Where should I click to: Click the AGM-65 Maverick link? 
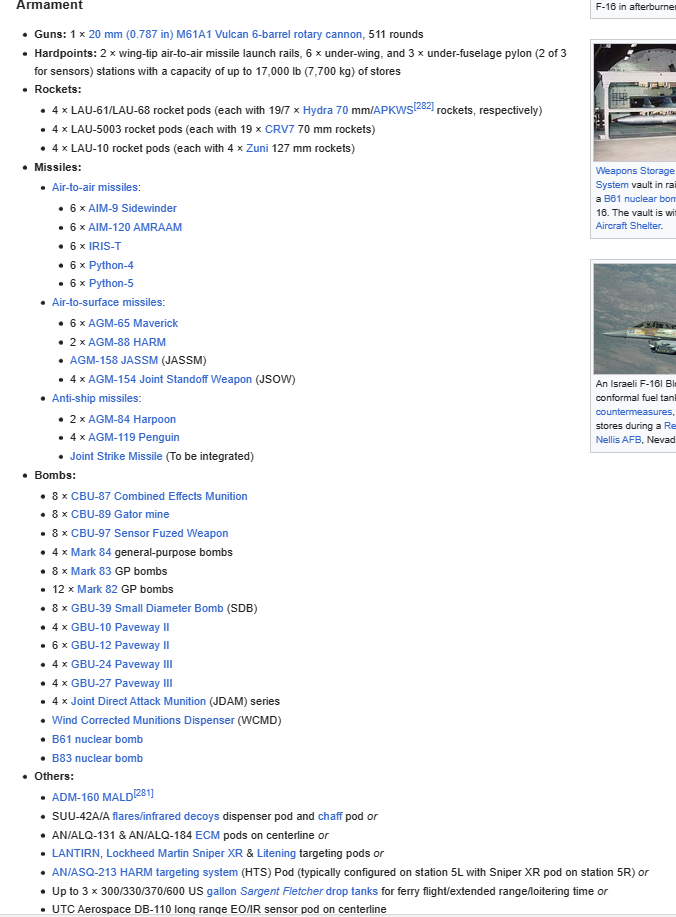coord(133,323)
